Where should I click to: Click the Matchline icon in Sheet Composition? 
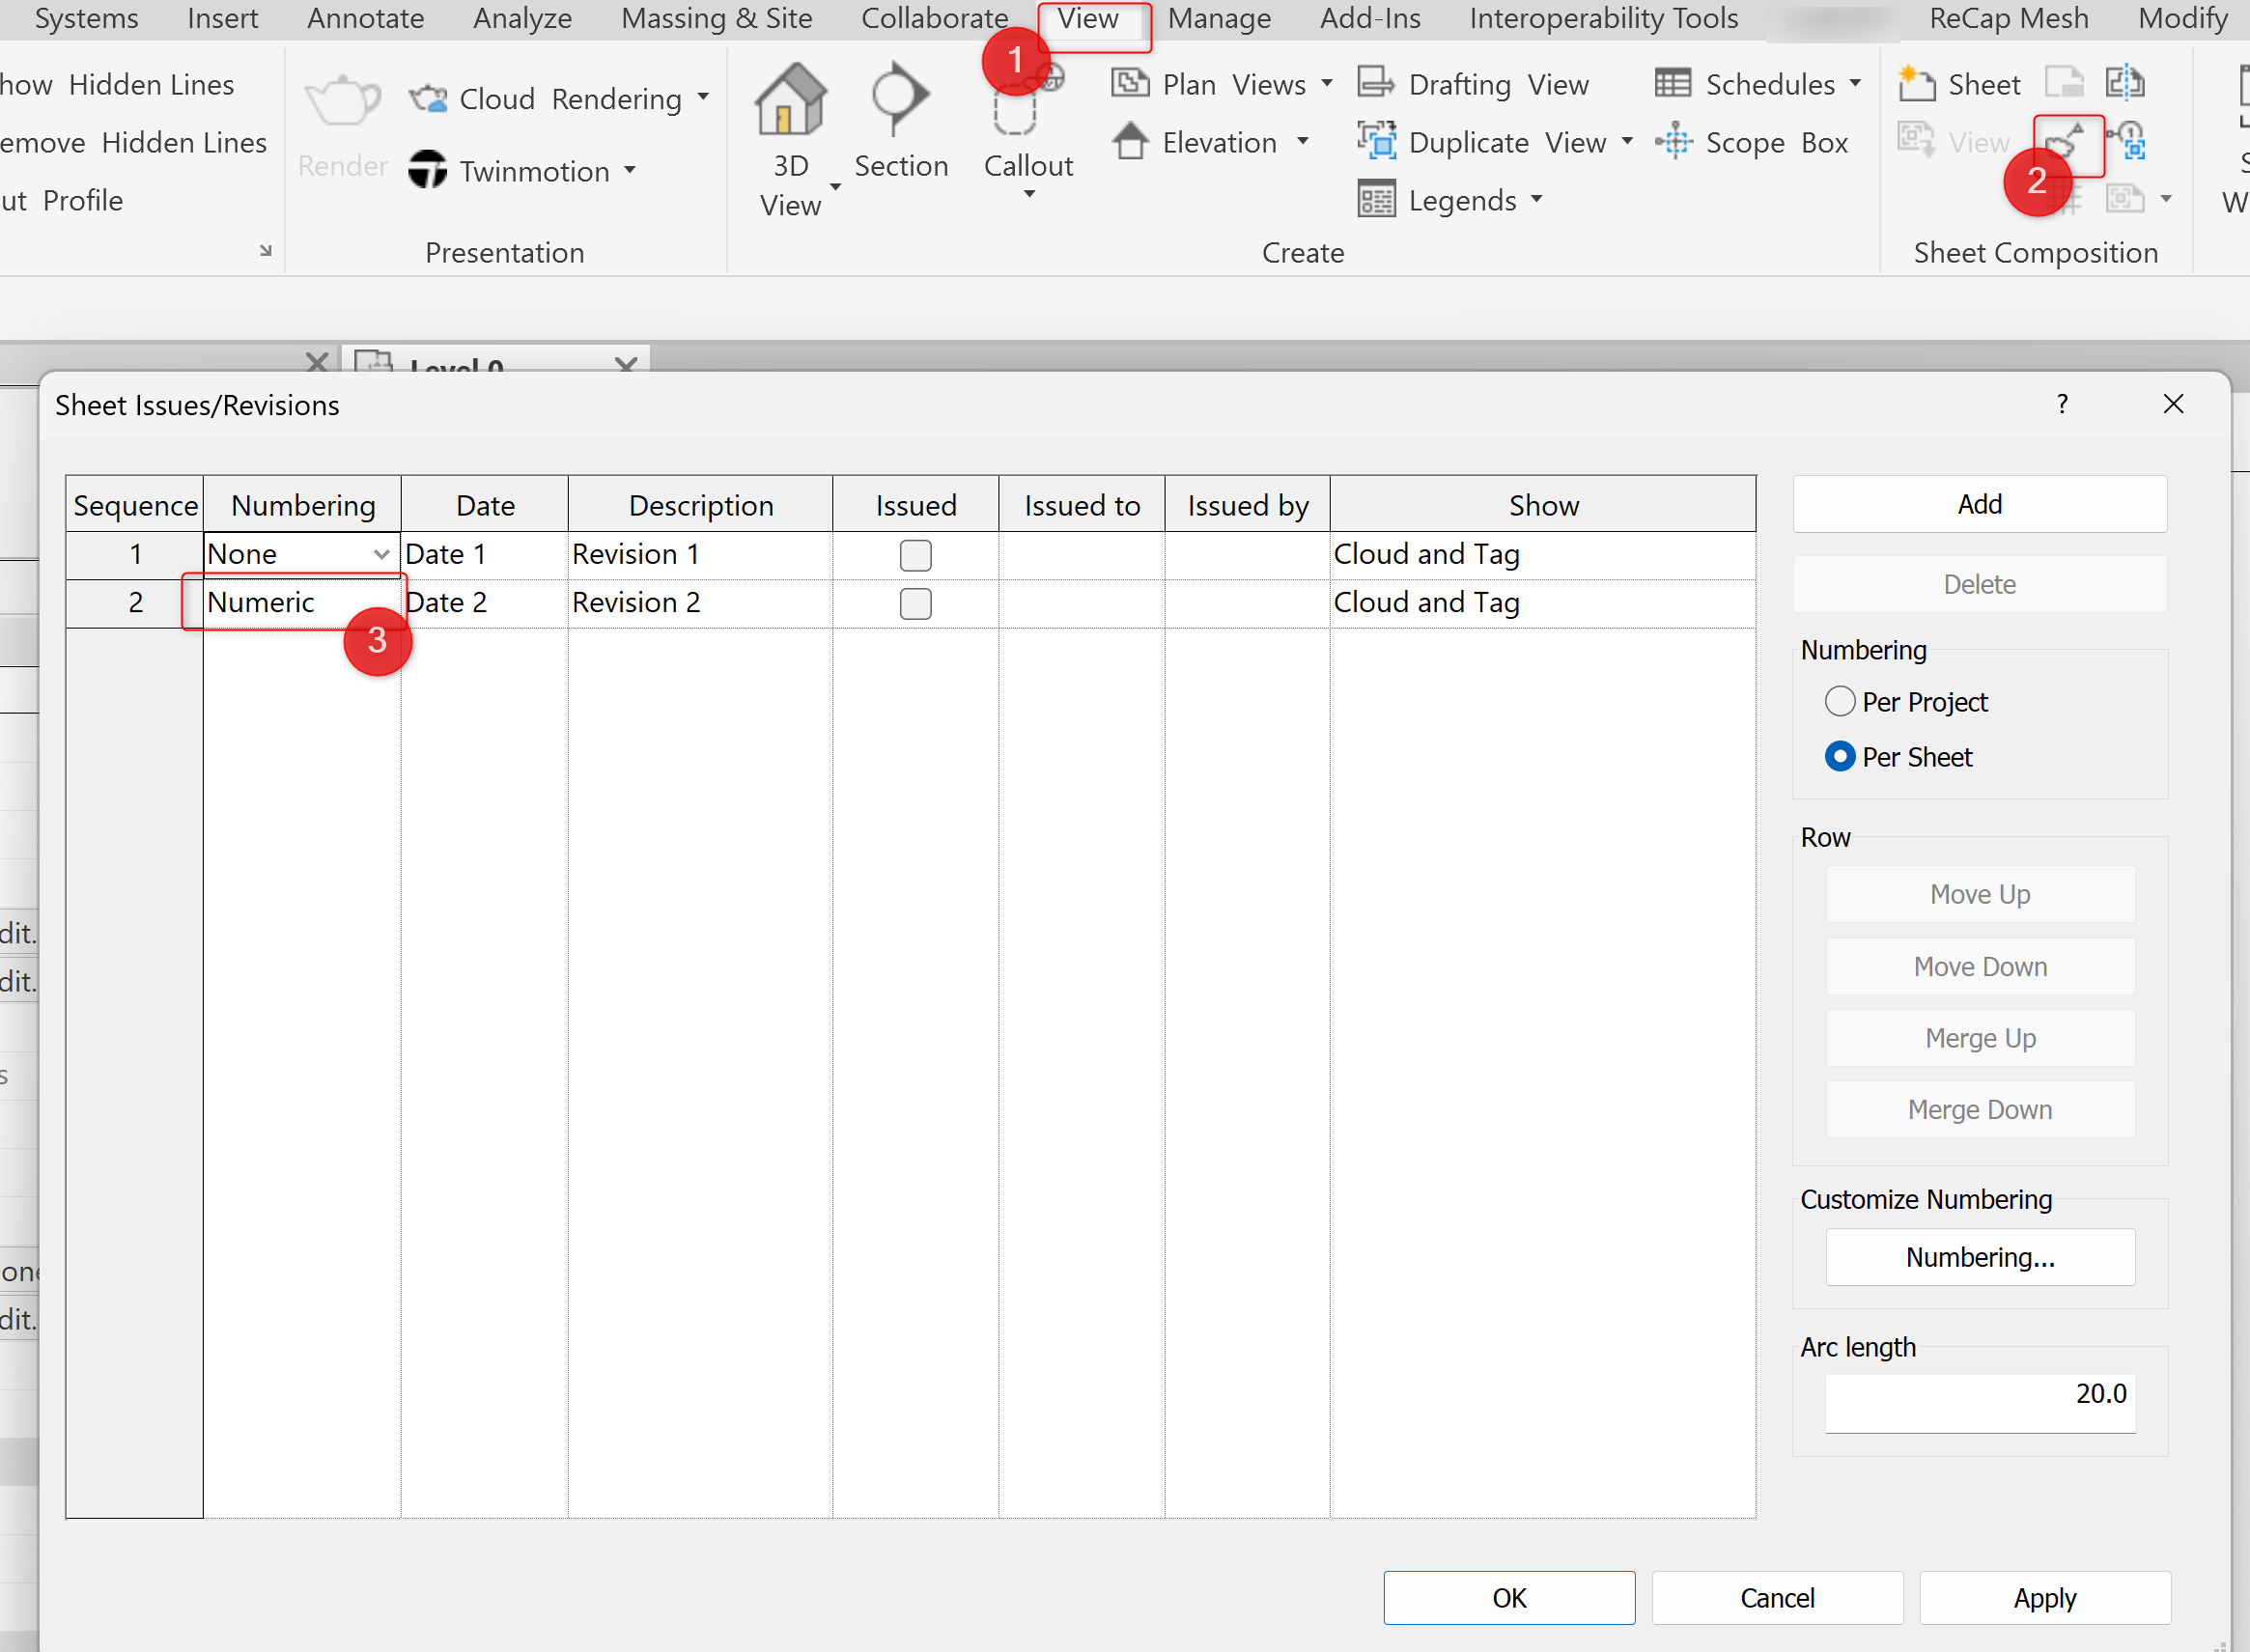coord(2126,83)
